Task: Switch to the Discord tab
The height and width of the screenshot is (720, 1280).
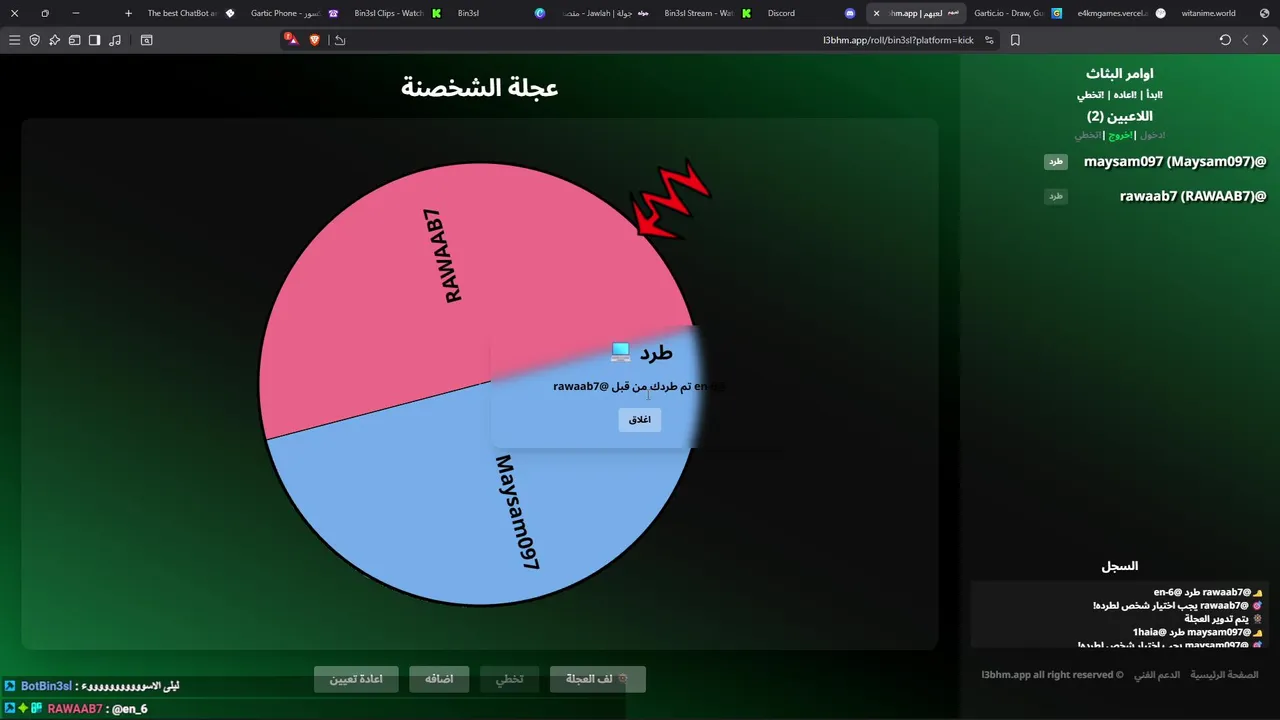Action: coord(810,13)
